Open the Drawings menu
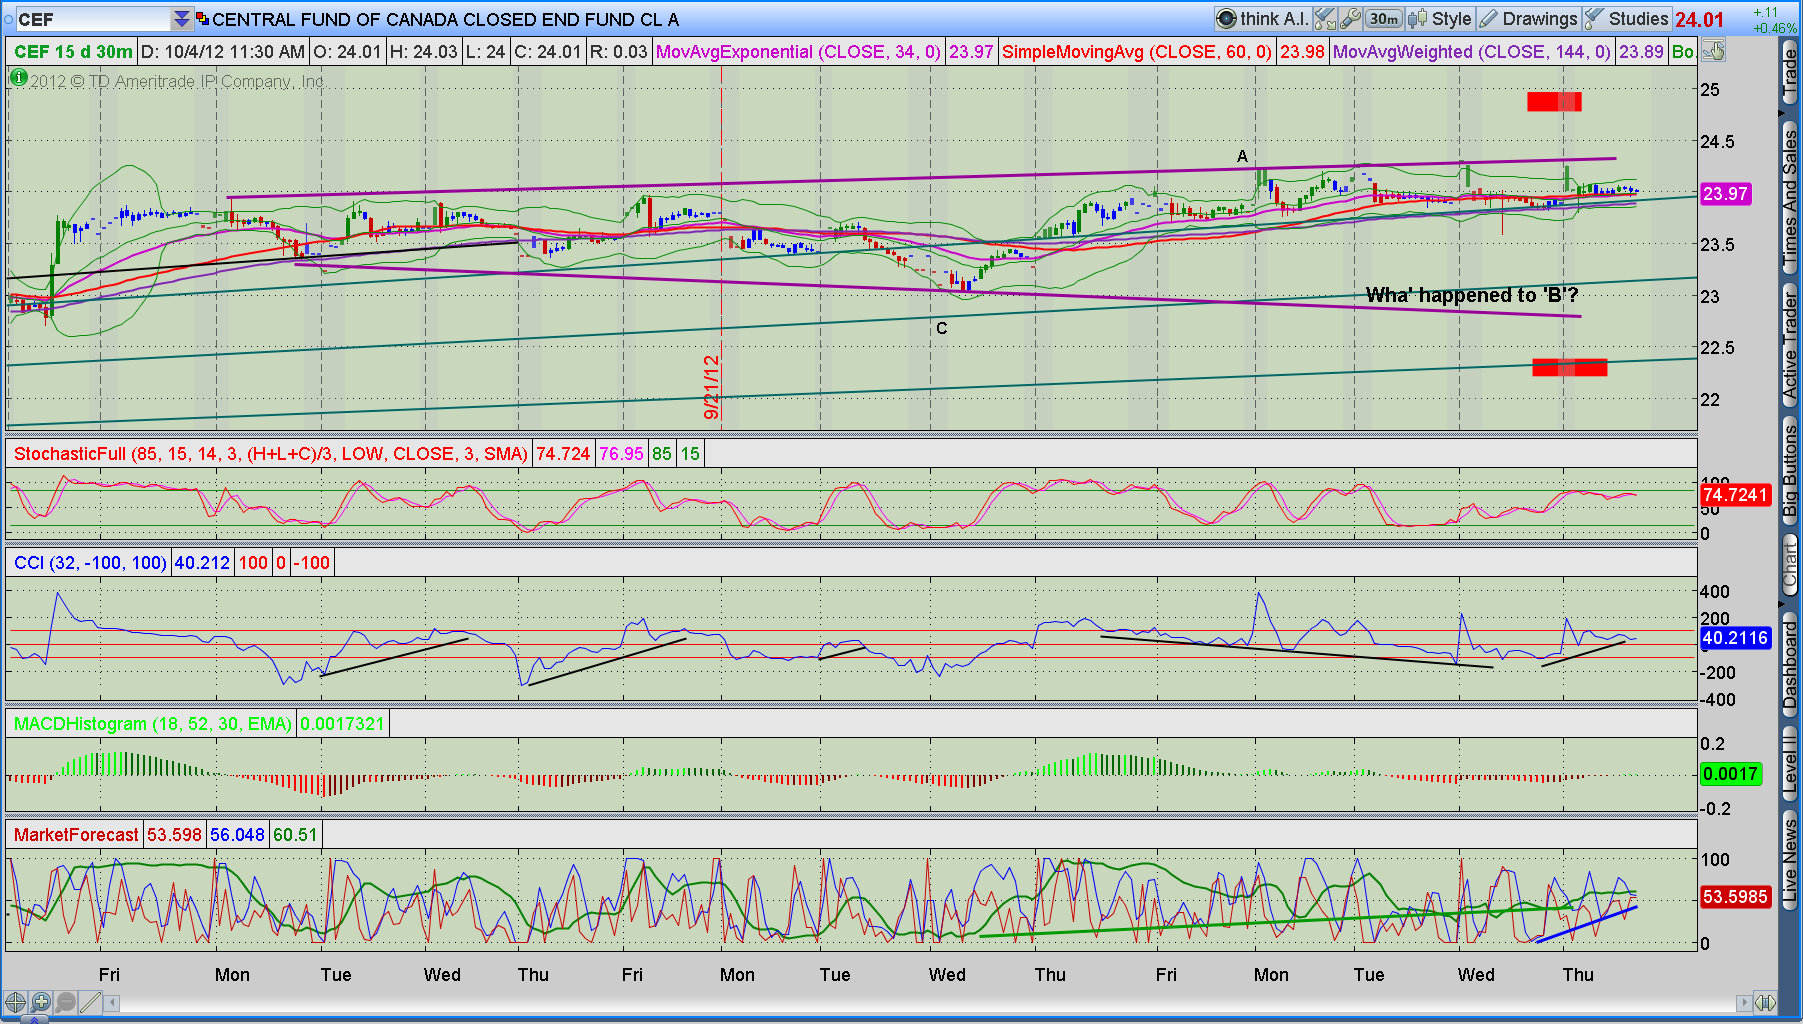The height and width of the screenshot is (1024, 1803). coord(1528,19)
